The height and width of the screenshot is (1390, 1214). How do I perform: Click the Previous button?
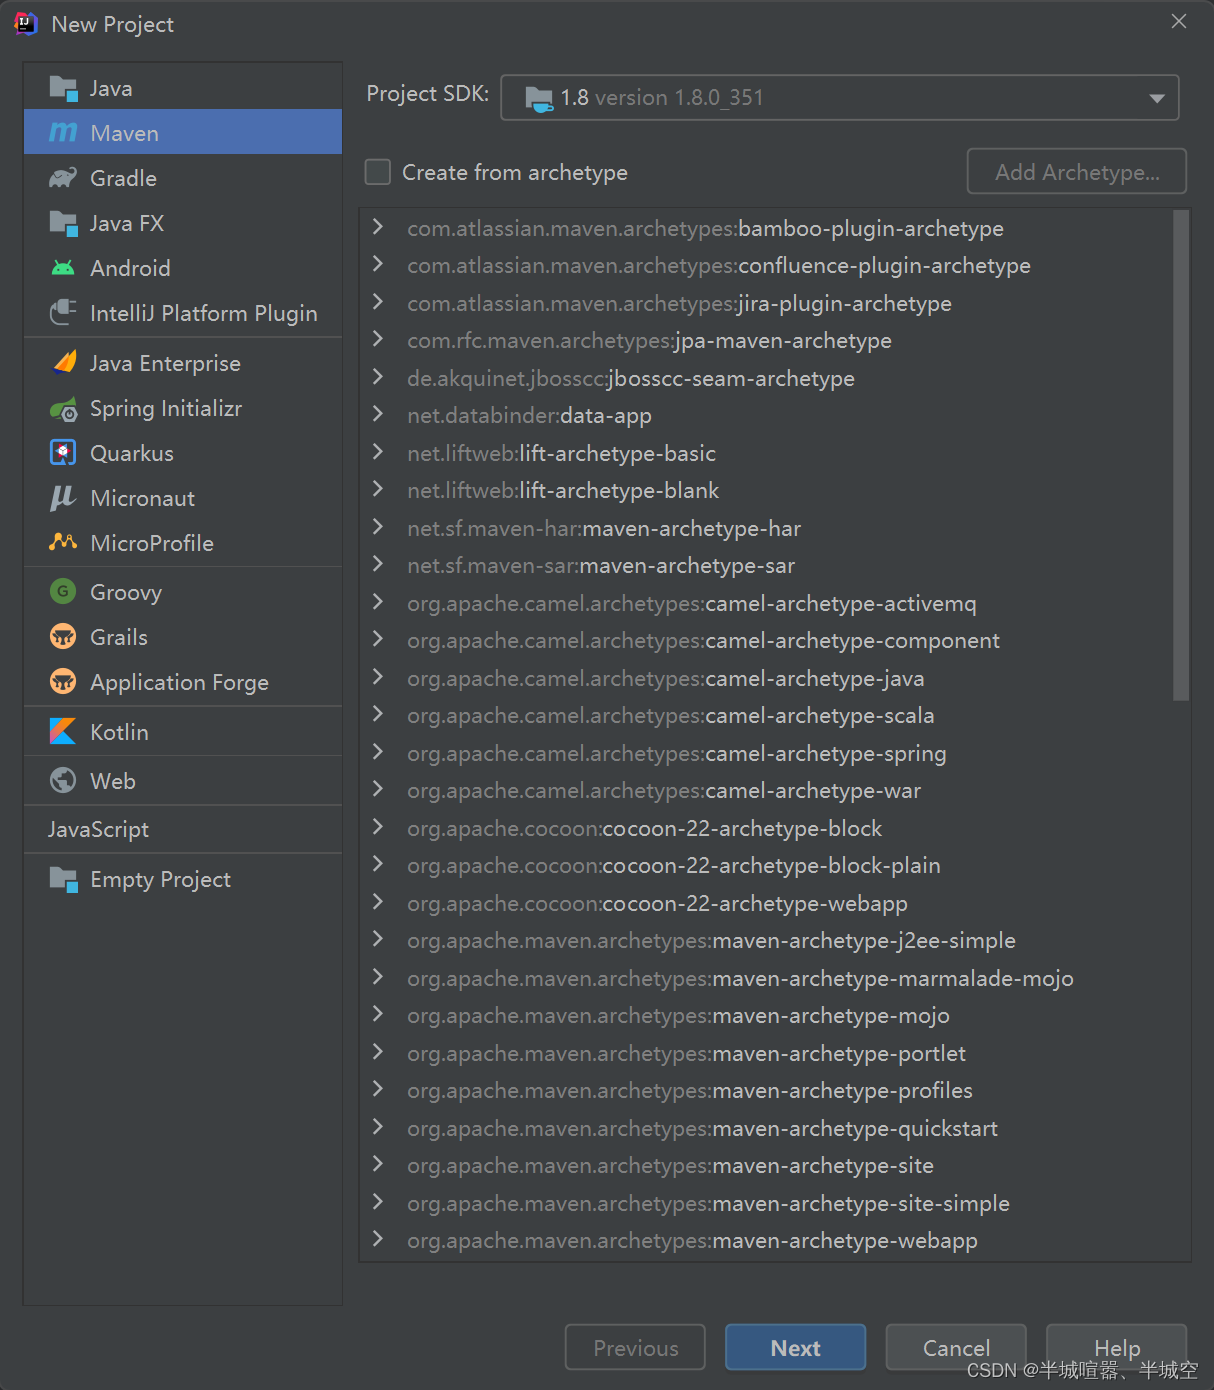click(x=635, y=1347)
